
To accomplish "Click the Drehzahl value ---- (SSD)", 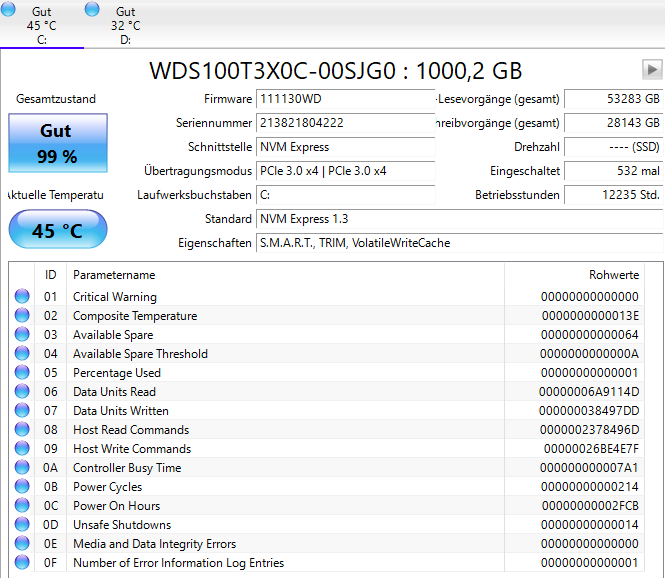I will click(614, 147).
